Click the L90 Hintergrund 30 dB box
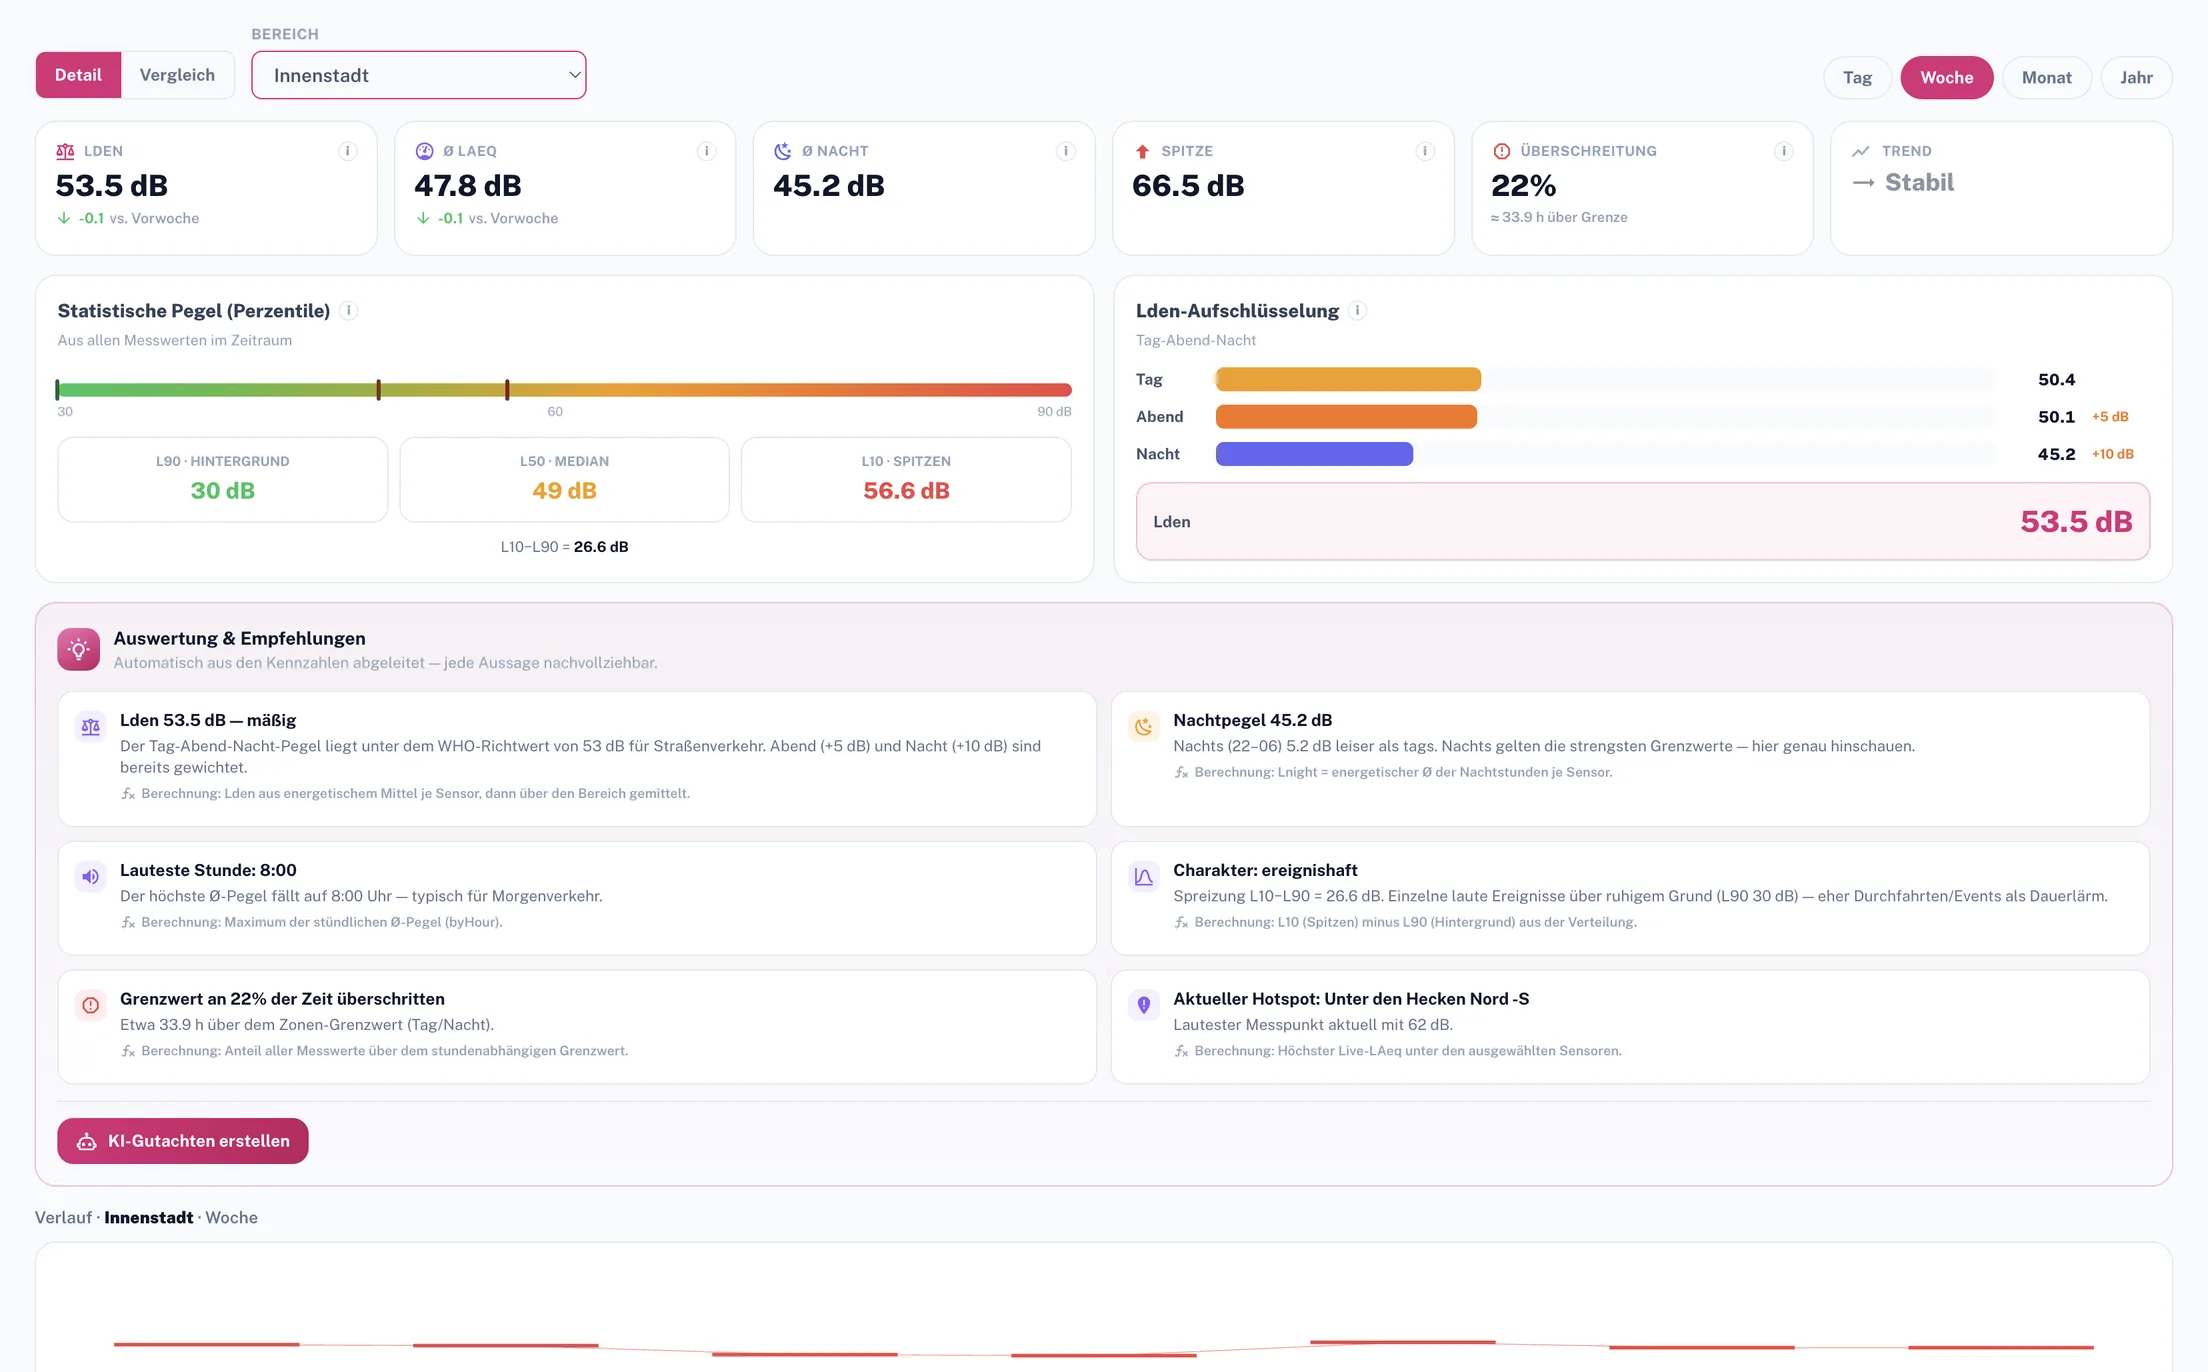 tap(223, 479)
